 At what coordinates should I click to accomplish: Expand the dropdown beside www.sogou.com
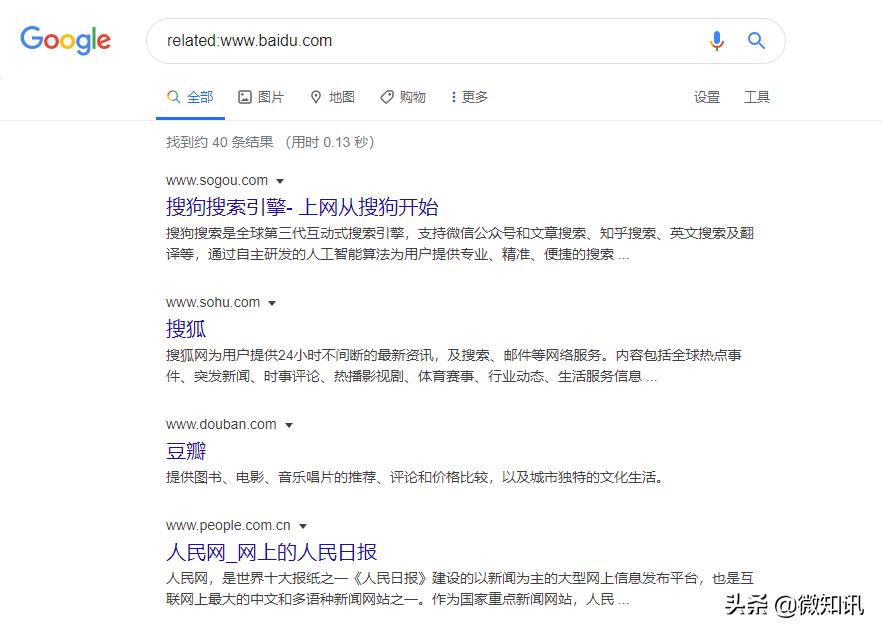[x=281, y=180]
